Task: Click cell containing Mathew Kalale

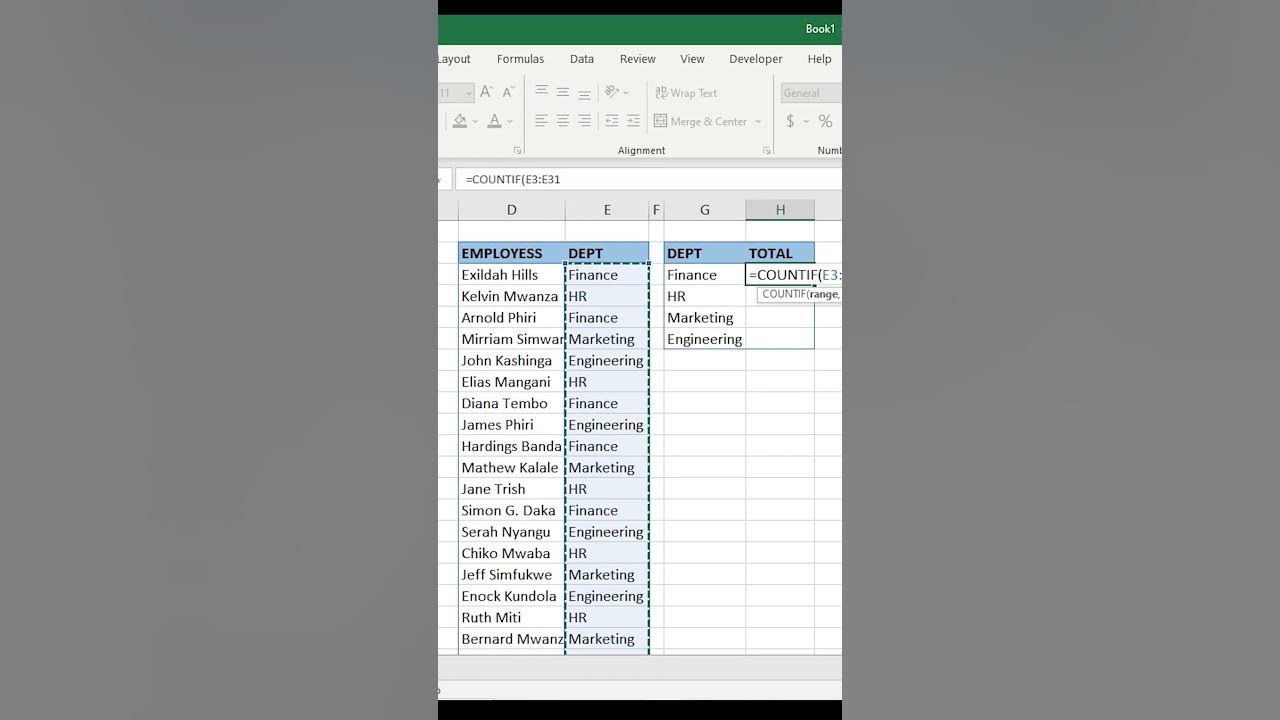Action: click(x=512, y=468)
